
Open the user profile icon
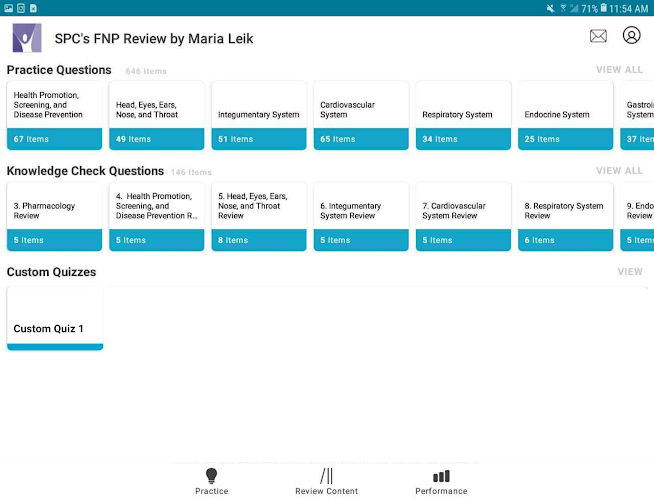coord(631,35)
